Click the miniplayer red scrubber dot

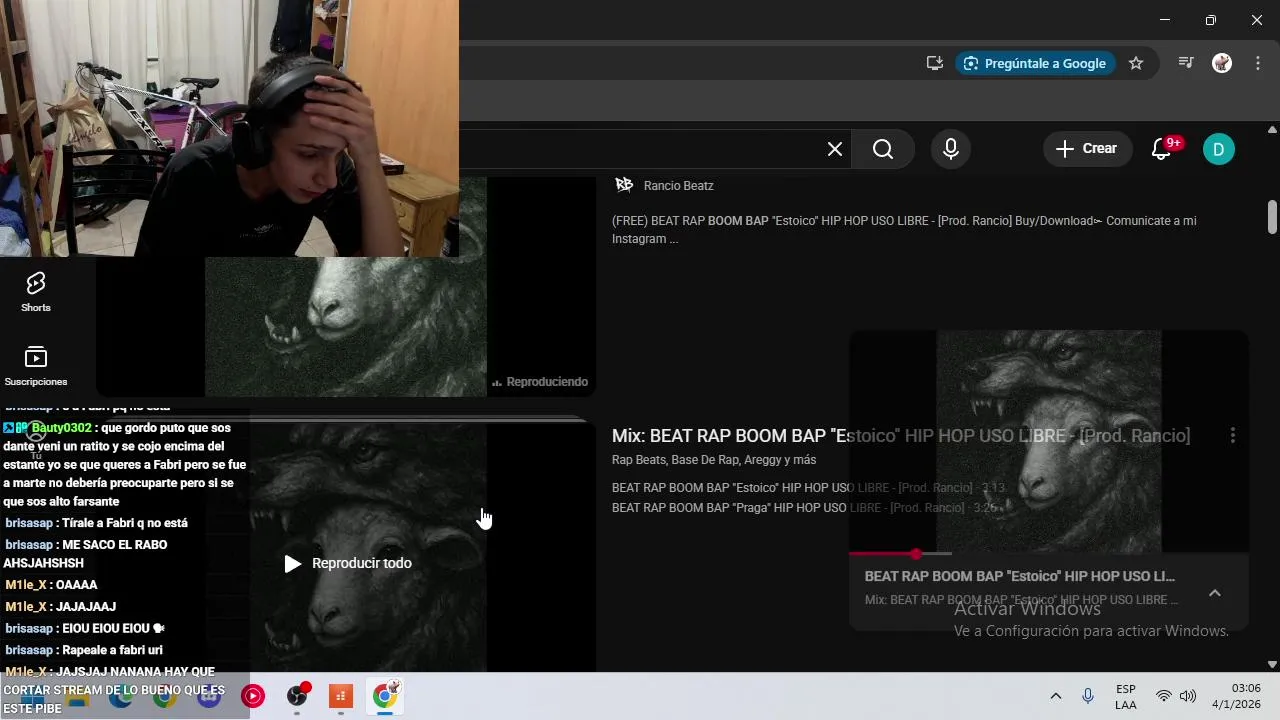coord(916,553)
